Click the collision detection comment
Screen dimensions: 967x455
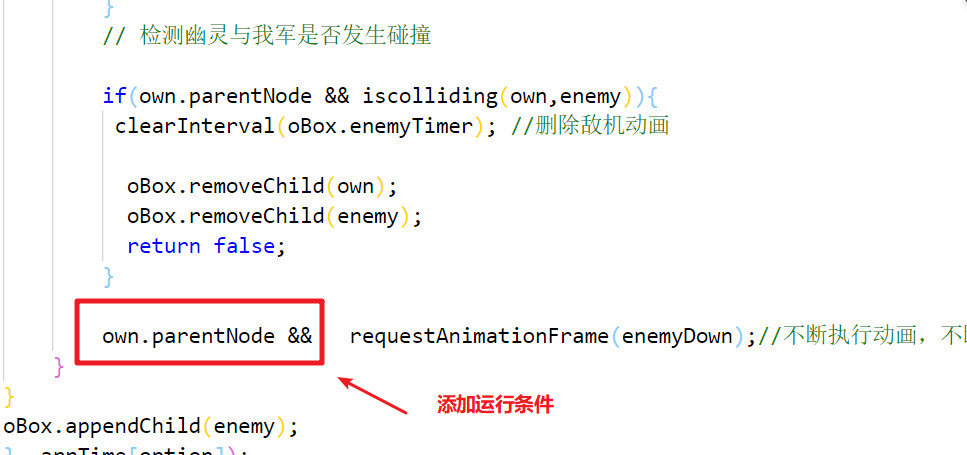266,36
